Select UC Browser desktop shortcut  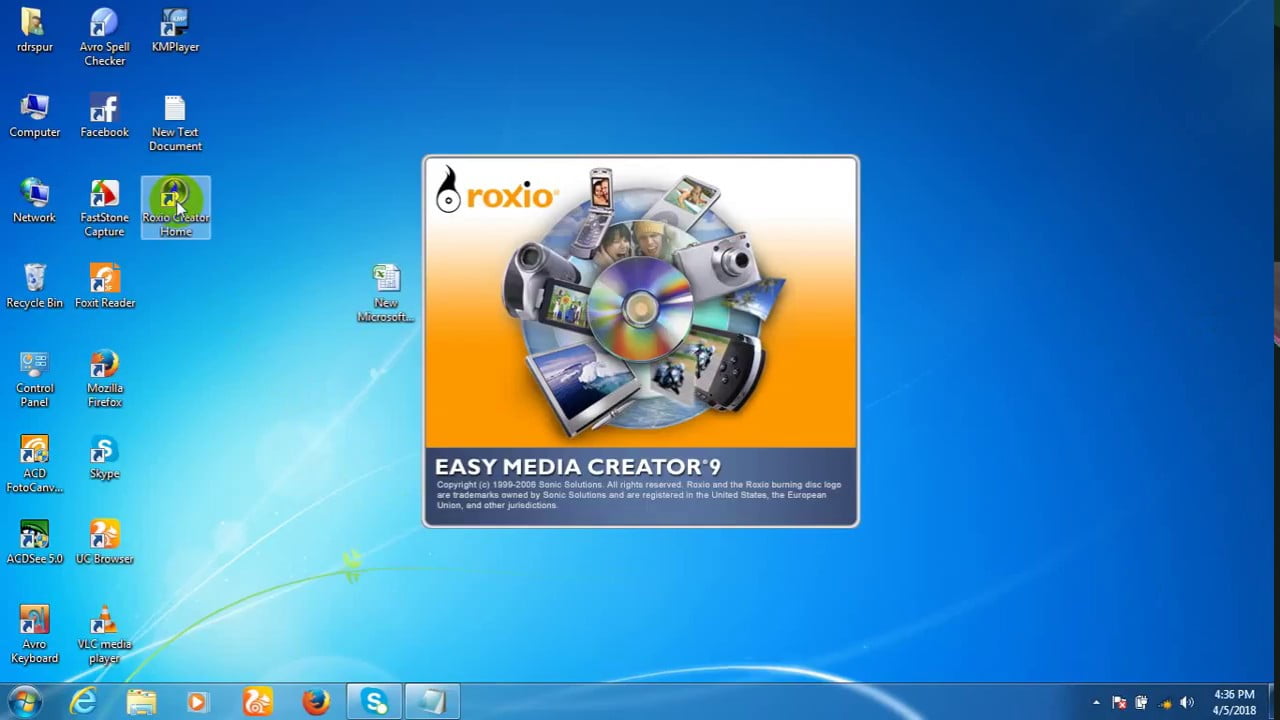[x=104, y=542]
